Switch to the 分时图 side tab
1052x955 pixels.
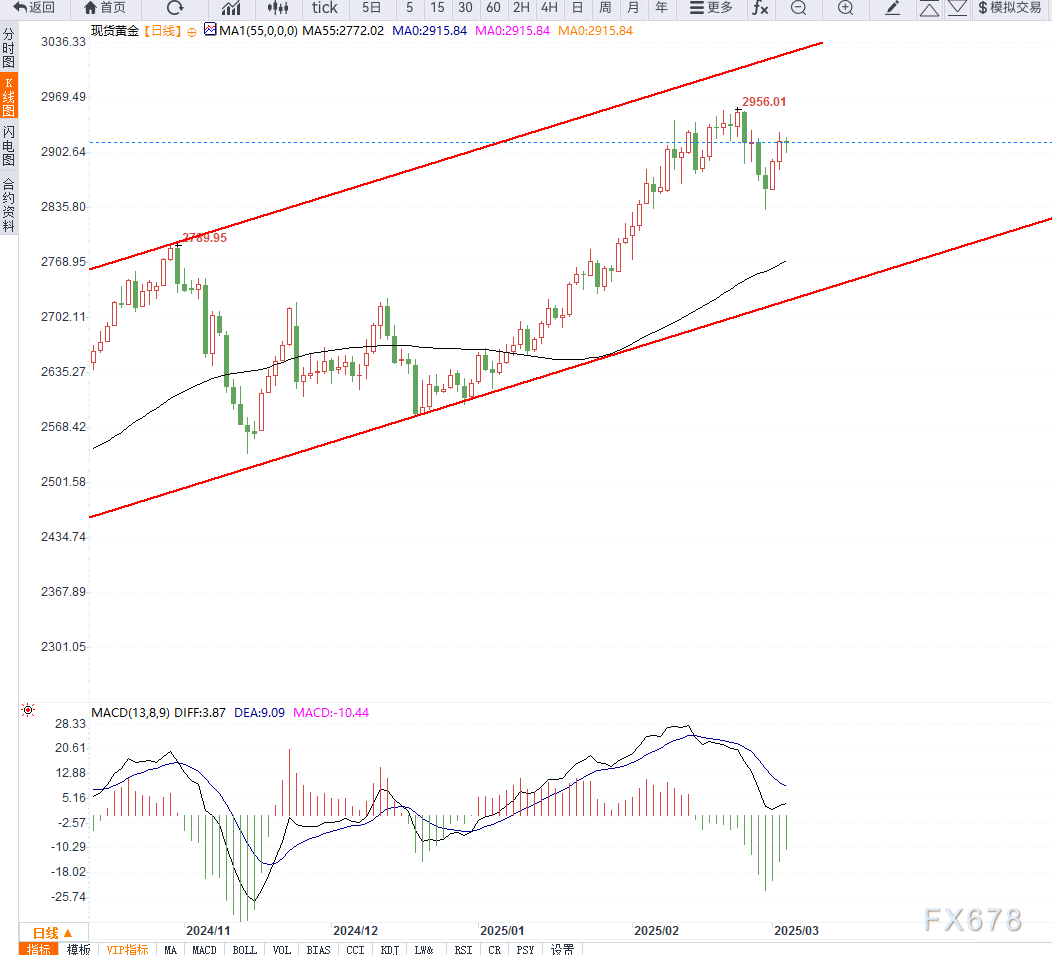point(8,48)
